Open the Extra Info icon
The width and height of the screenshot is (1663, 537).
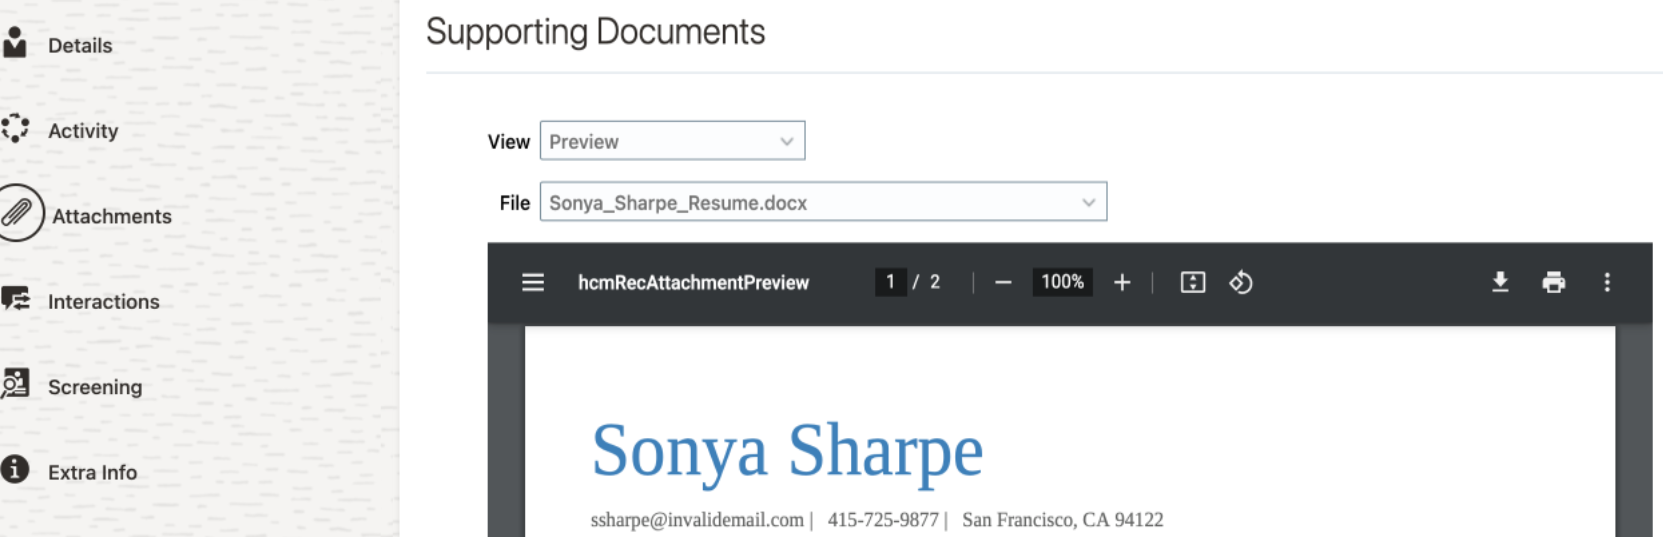pos(15,469)
